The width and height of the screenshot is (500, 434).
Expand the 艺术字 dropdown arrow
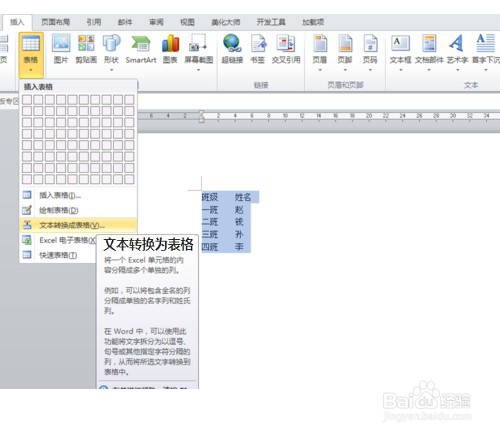point(457,70)
